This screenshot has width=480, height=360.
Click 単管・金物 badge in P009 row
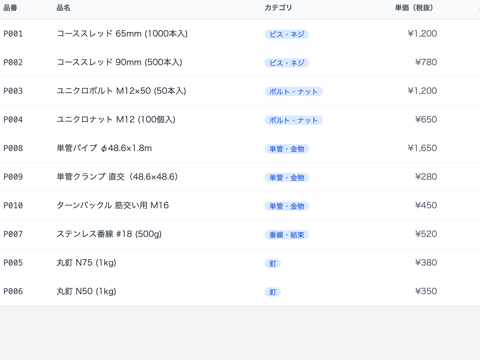[x=287, y=178]
